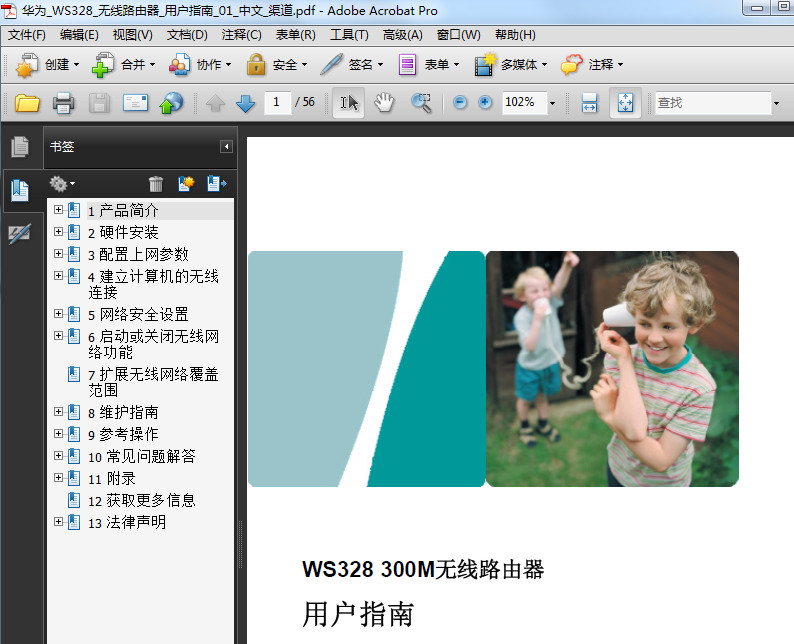Click the Zoom In plus button
This screenshot has height=644, width=794.
(485, 103)
